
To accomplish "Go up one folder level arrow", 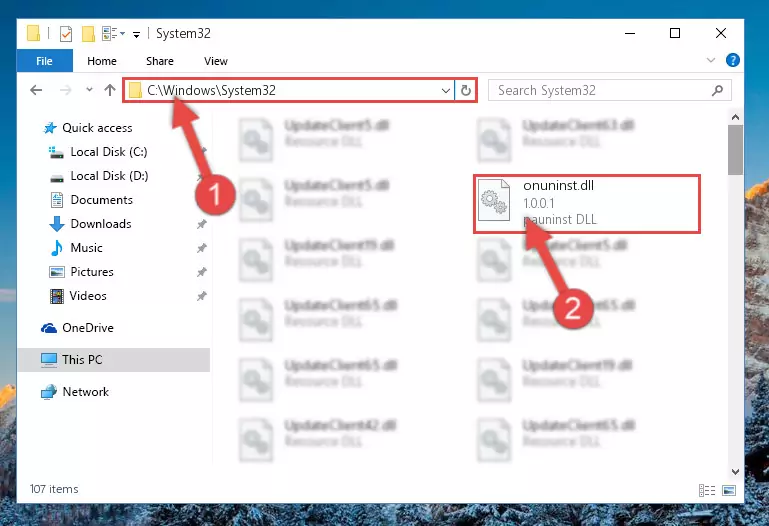I will [x=110, y=90].
